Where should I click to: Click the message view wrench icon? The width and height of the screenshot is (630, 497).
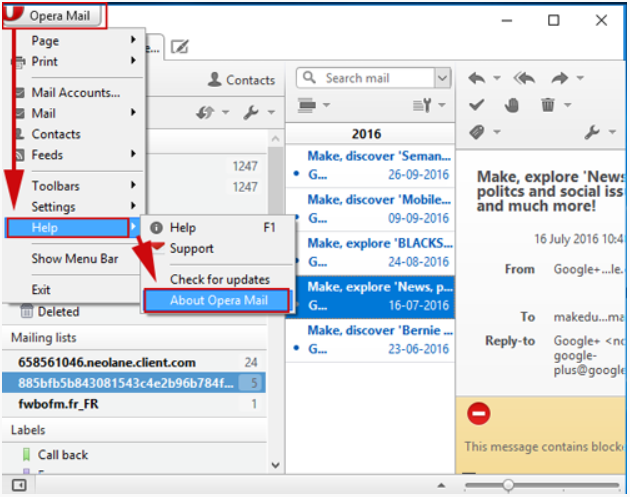[x=592, y=132]
